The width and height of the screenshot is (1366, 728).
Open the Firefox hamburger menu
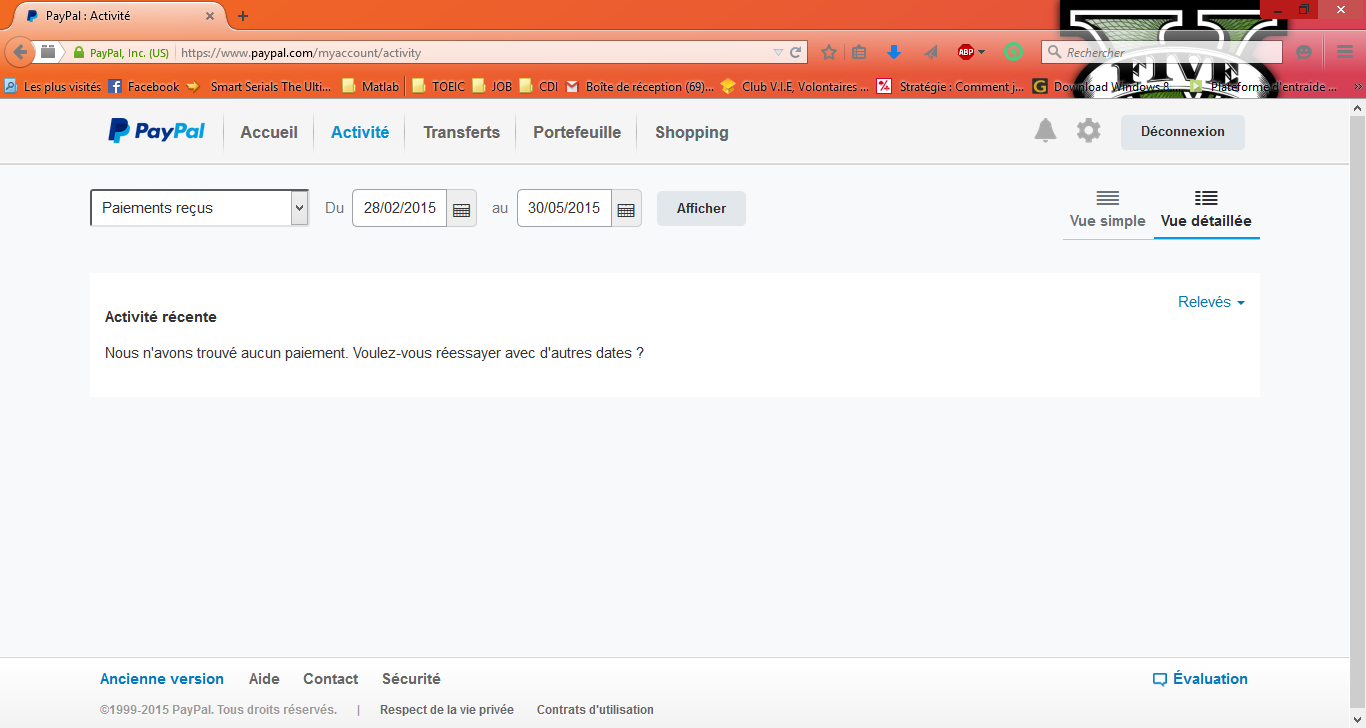[x=1345, y=52]
